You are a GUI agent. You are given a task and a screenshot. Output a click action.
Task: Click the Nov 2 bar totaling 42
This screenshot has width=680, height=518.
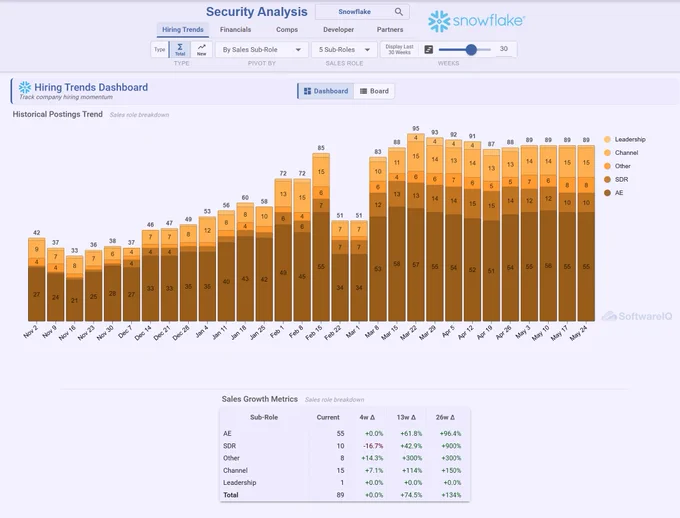(x=36, y=279)
